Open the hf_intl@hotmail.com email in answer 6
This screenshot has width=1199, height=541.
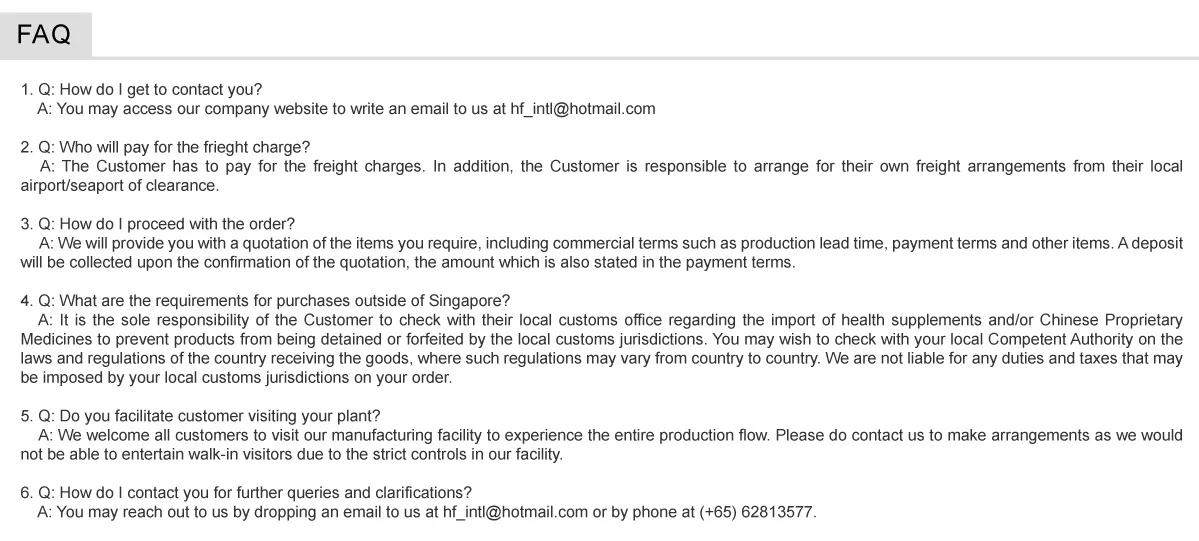(515, 512)
